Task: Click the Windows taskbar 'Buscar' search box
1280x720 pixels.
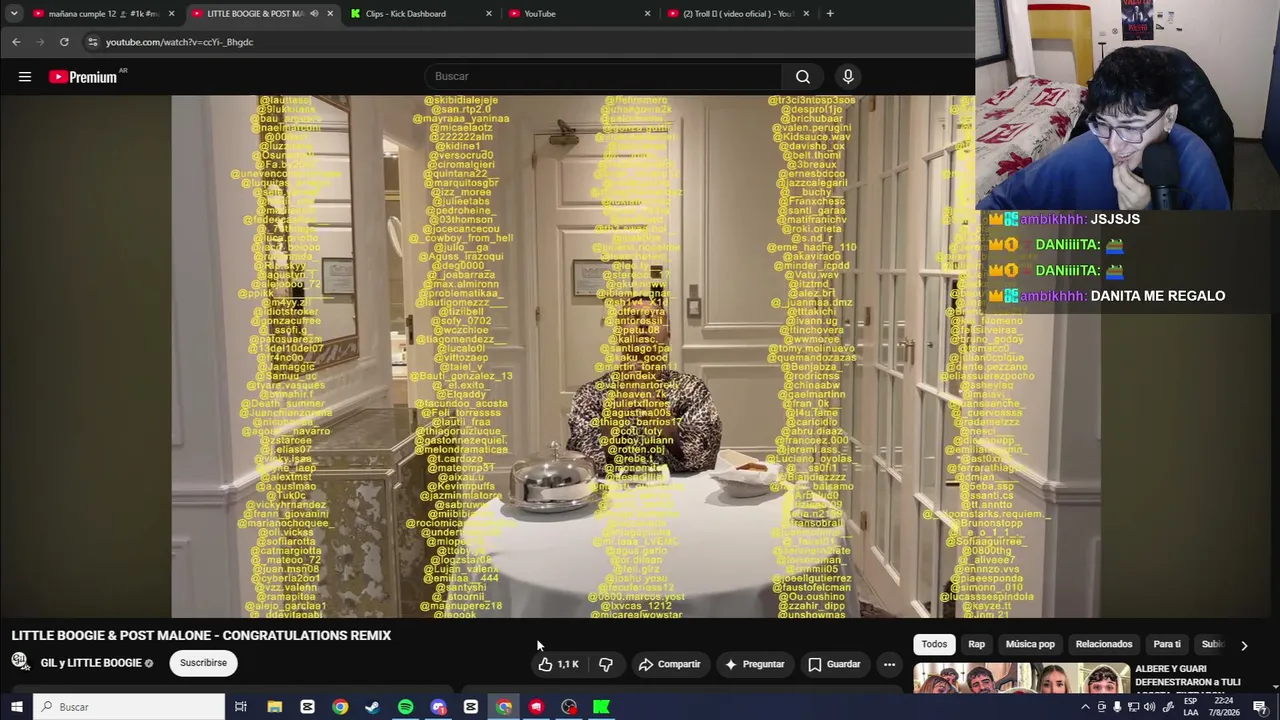Action: tap(128, 707)
